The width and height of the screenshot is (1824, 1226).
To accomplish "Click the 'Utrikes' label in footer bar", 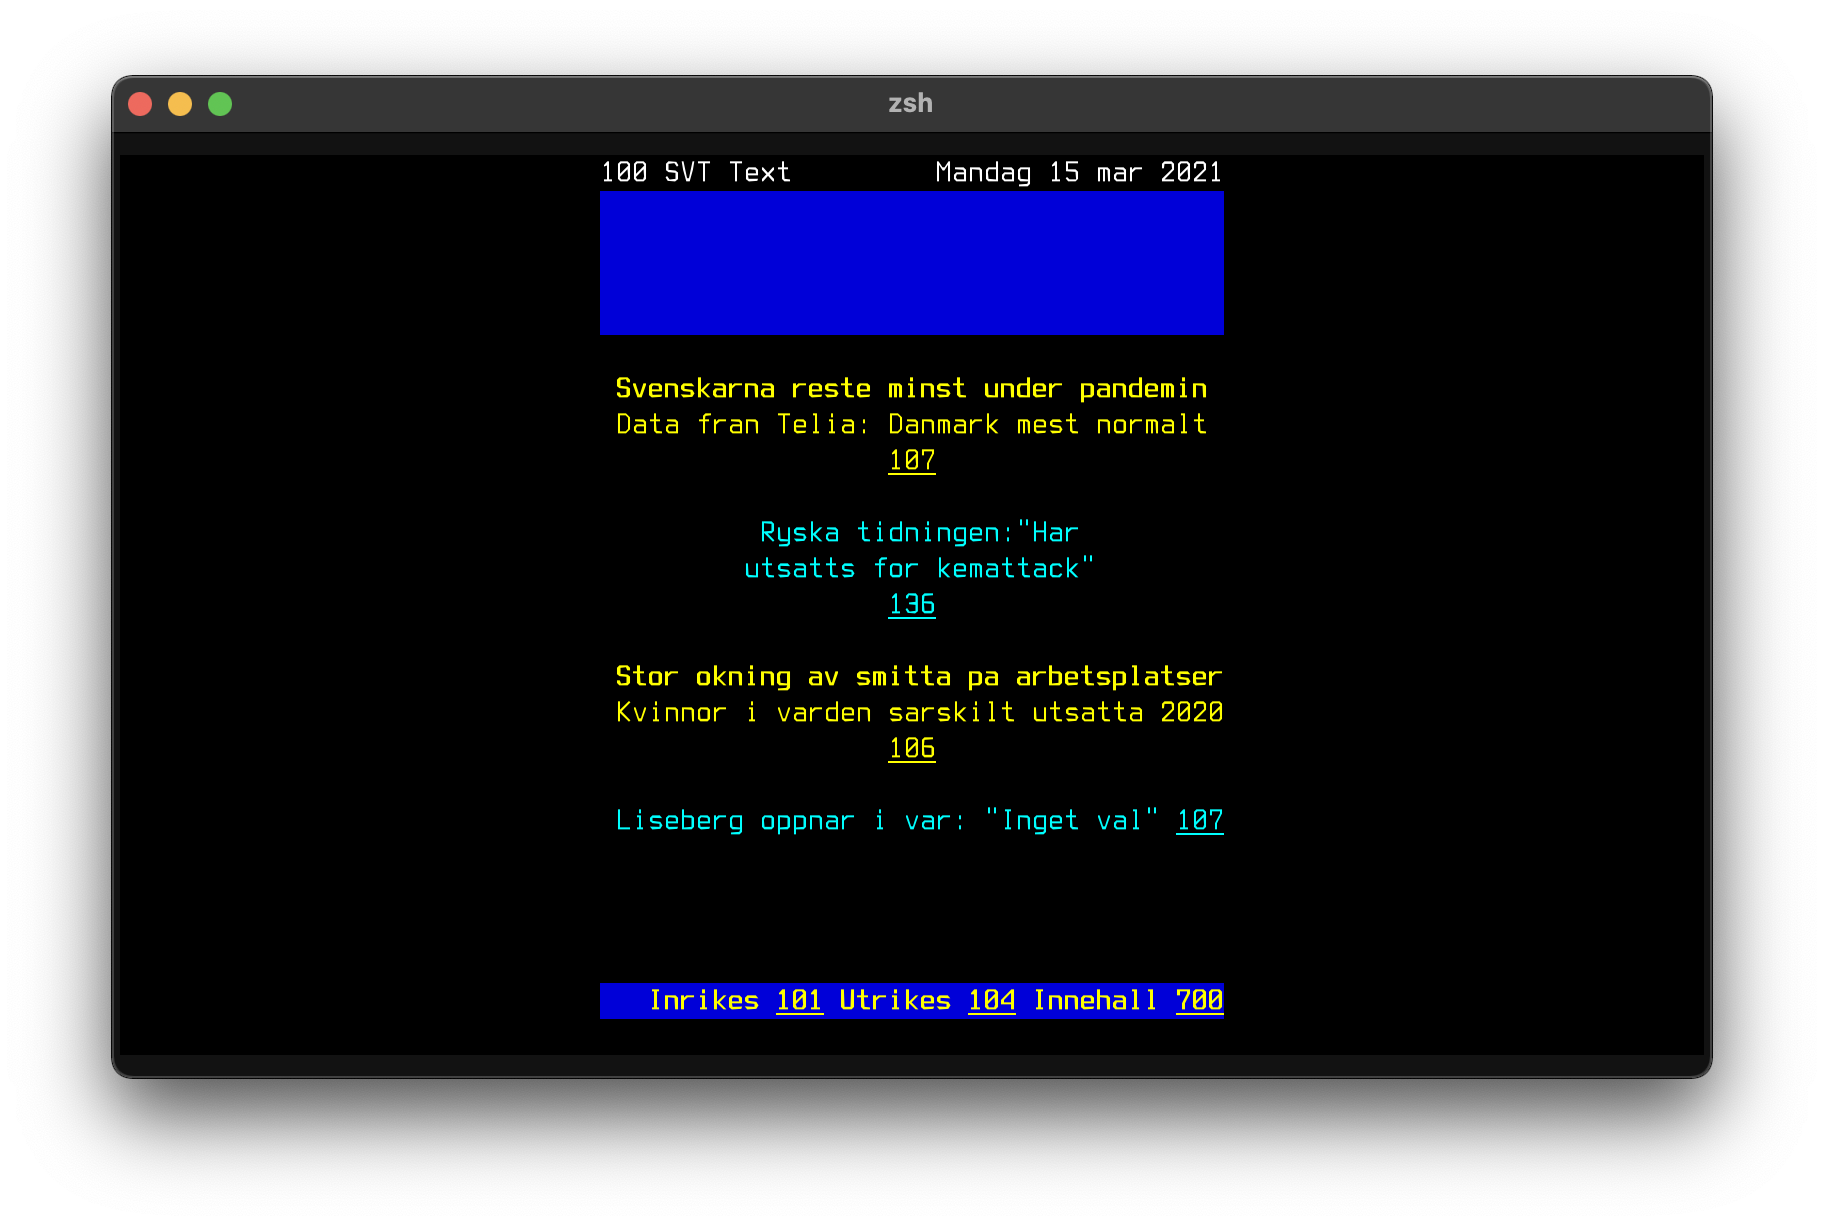I will click(896, 1001).
